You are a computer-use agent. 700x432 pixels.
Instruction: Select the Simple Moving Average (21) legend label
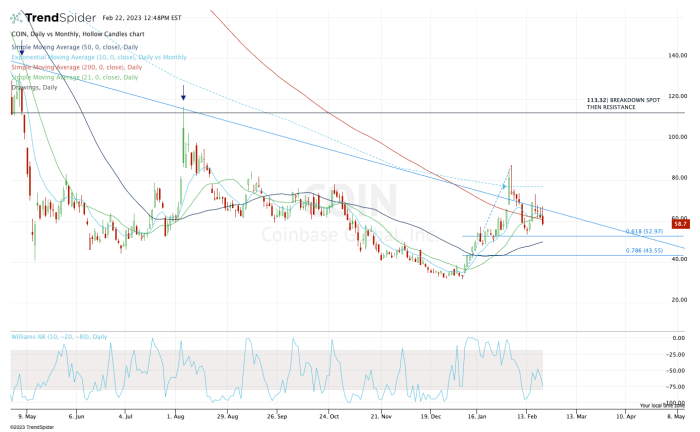pos(68,77)
